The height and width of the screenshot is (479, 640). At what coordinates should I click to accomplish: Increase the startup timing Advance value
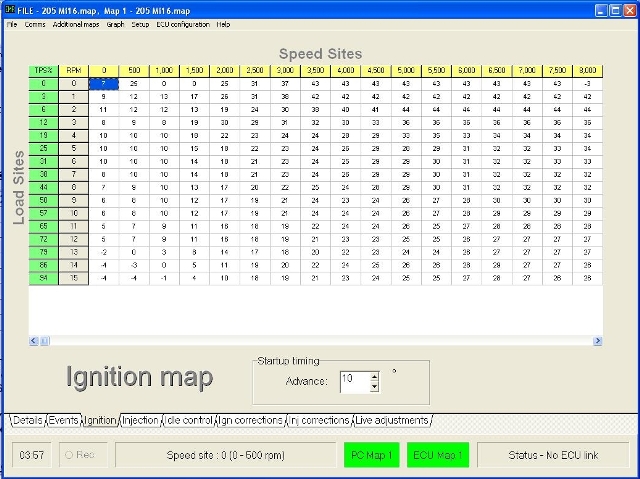click(x=374, y=375)
